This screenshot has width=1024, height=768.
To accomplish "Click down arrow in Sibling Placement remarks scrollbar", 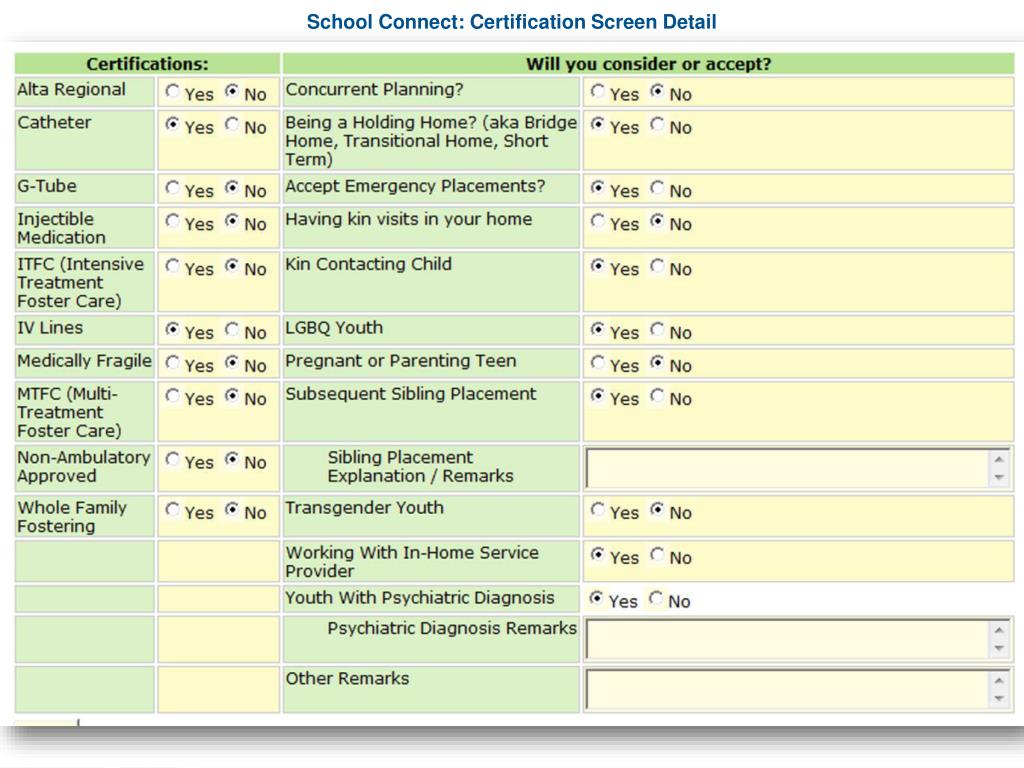I will [x=999, y=477].
